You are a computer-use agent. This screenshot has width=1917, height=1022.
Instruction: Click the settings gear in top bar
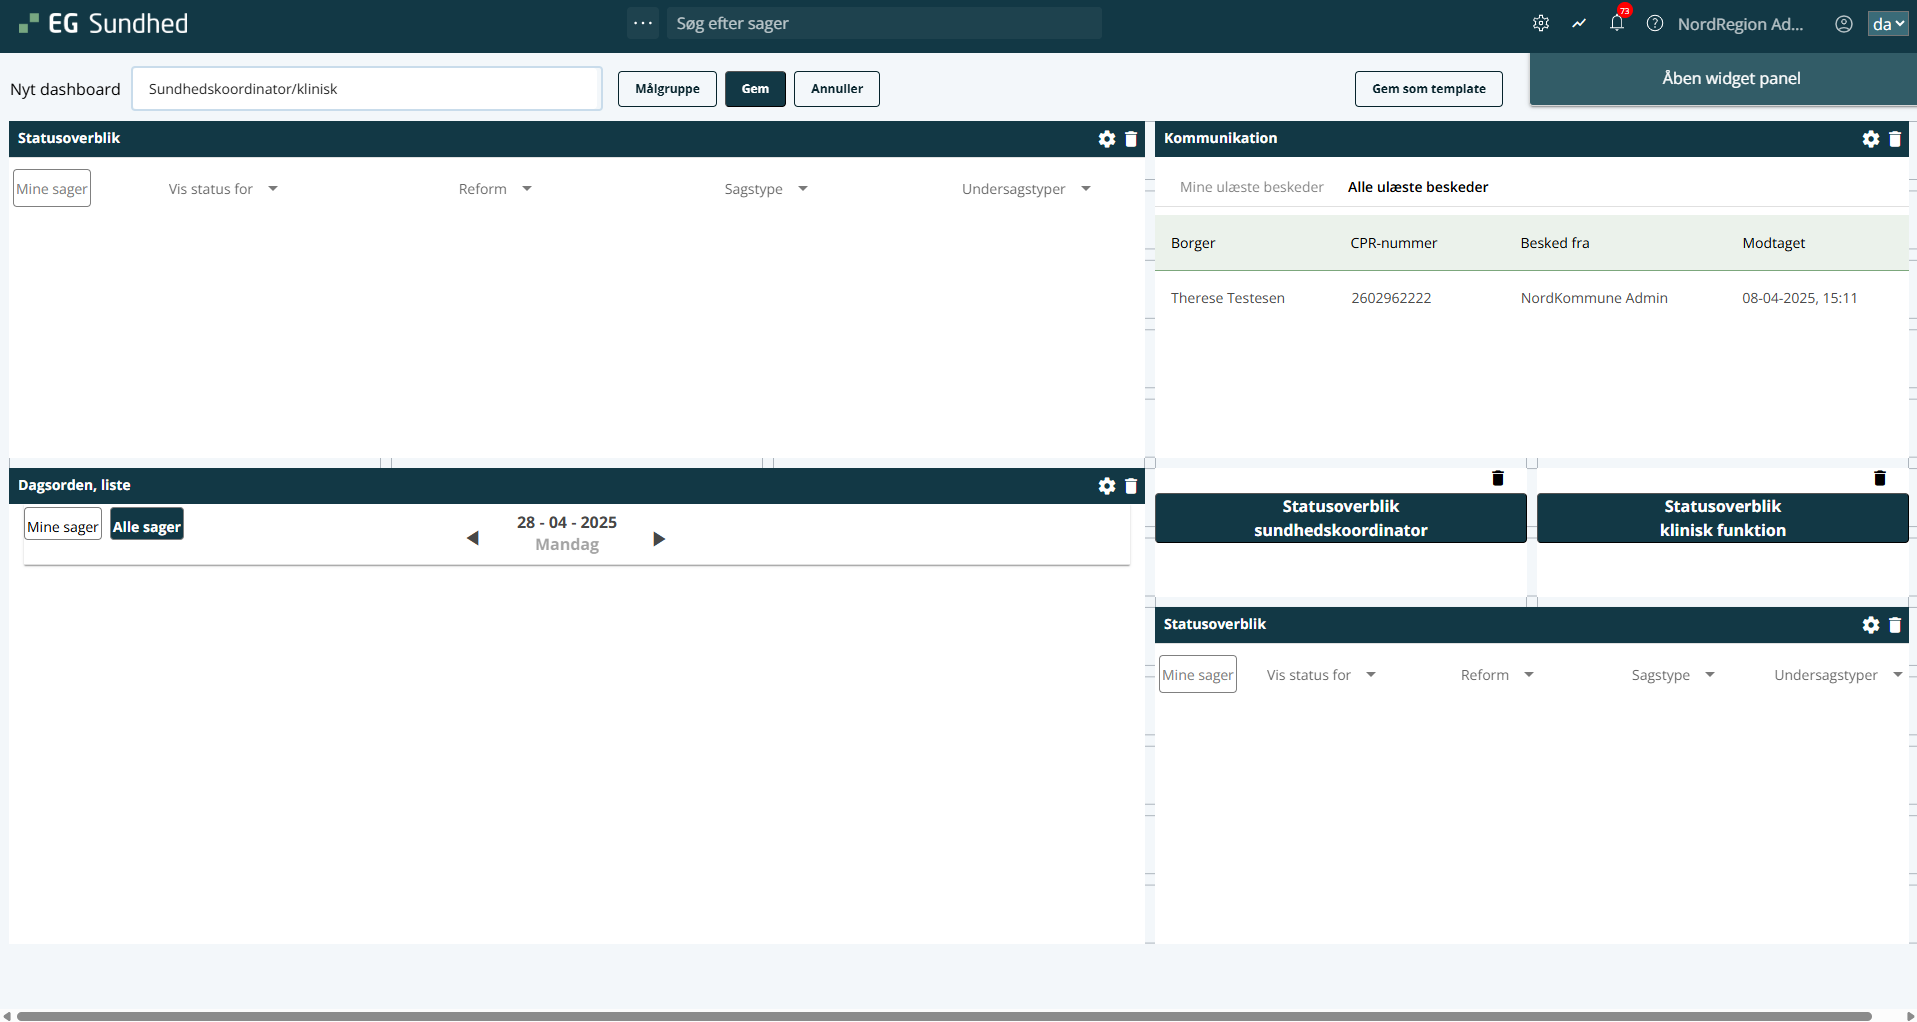(1541, 23)
